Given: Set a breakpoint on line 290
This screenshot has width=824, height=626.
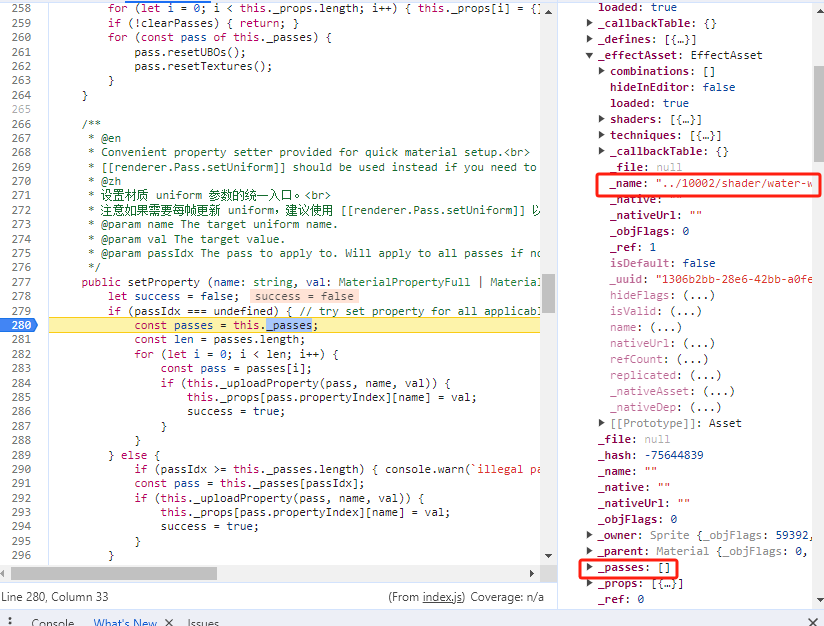Looking at the screenshot, I should (21, 469).
